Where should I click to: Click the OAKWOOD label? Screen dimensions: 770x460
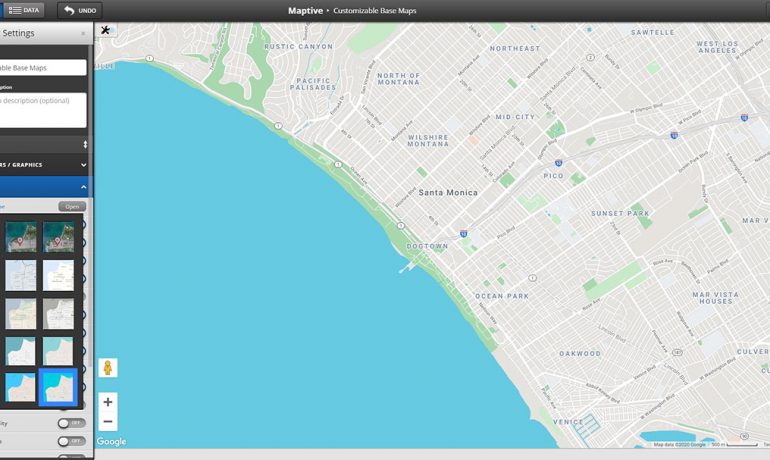[x=580, y=353]
